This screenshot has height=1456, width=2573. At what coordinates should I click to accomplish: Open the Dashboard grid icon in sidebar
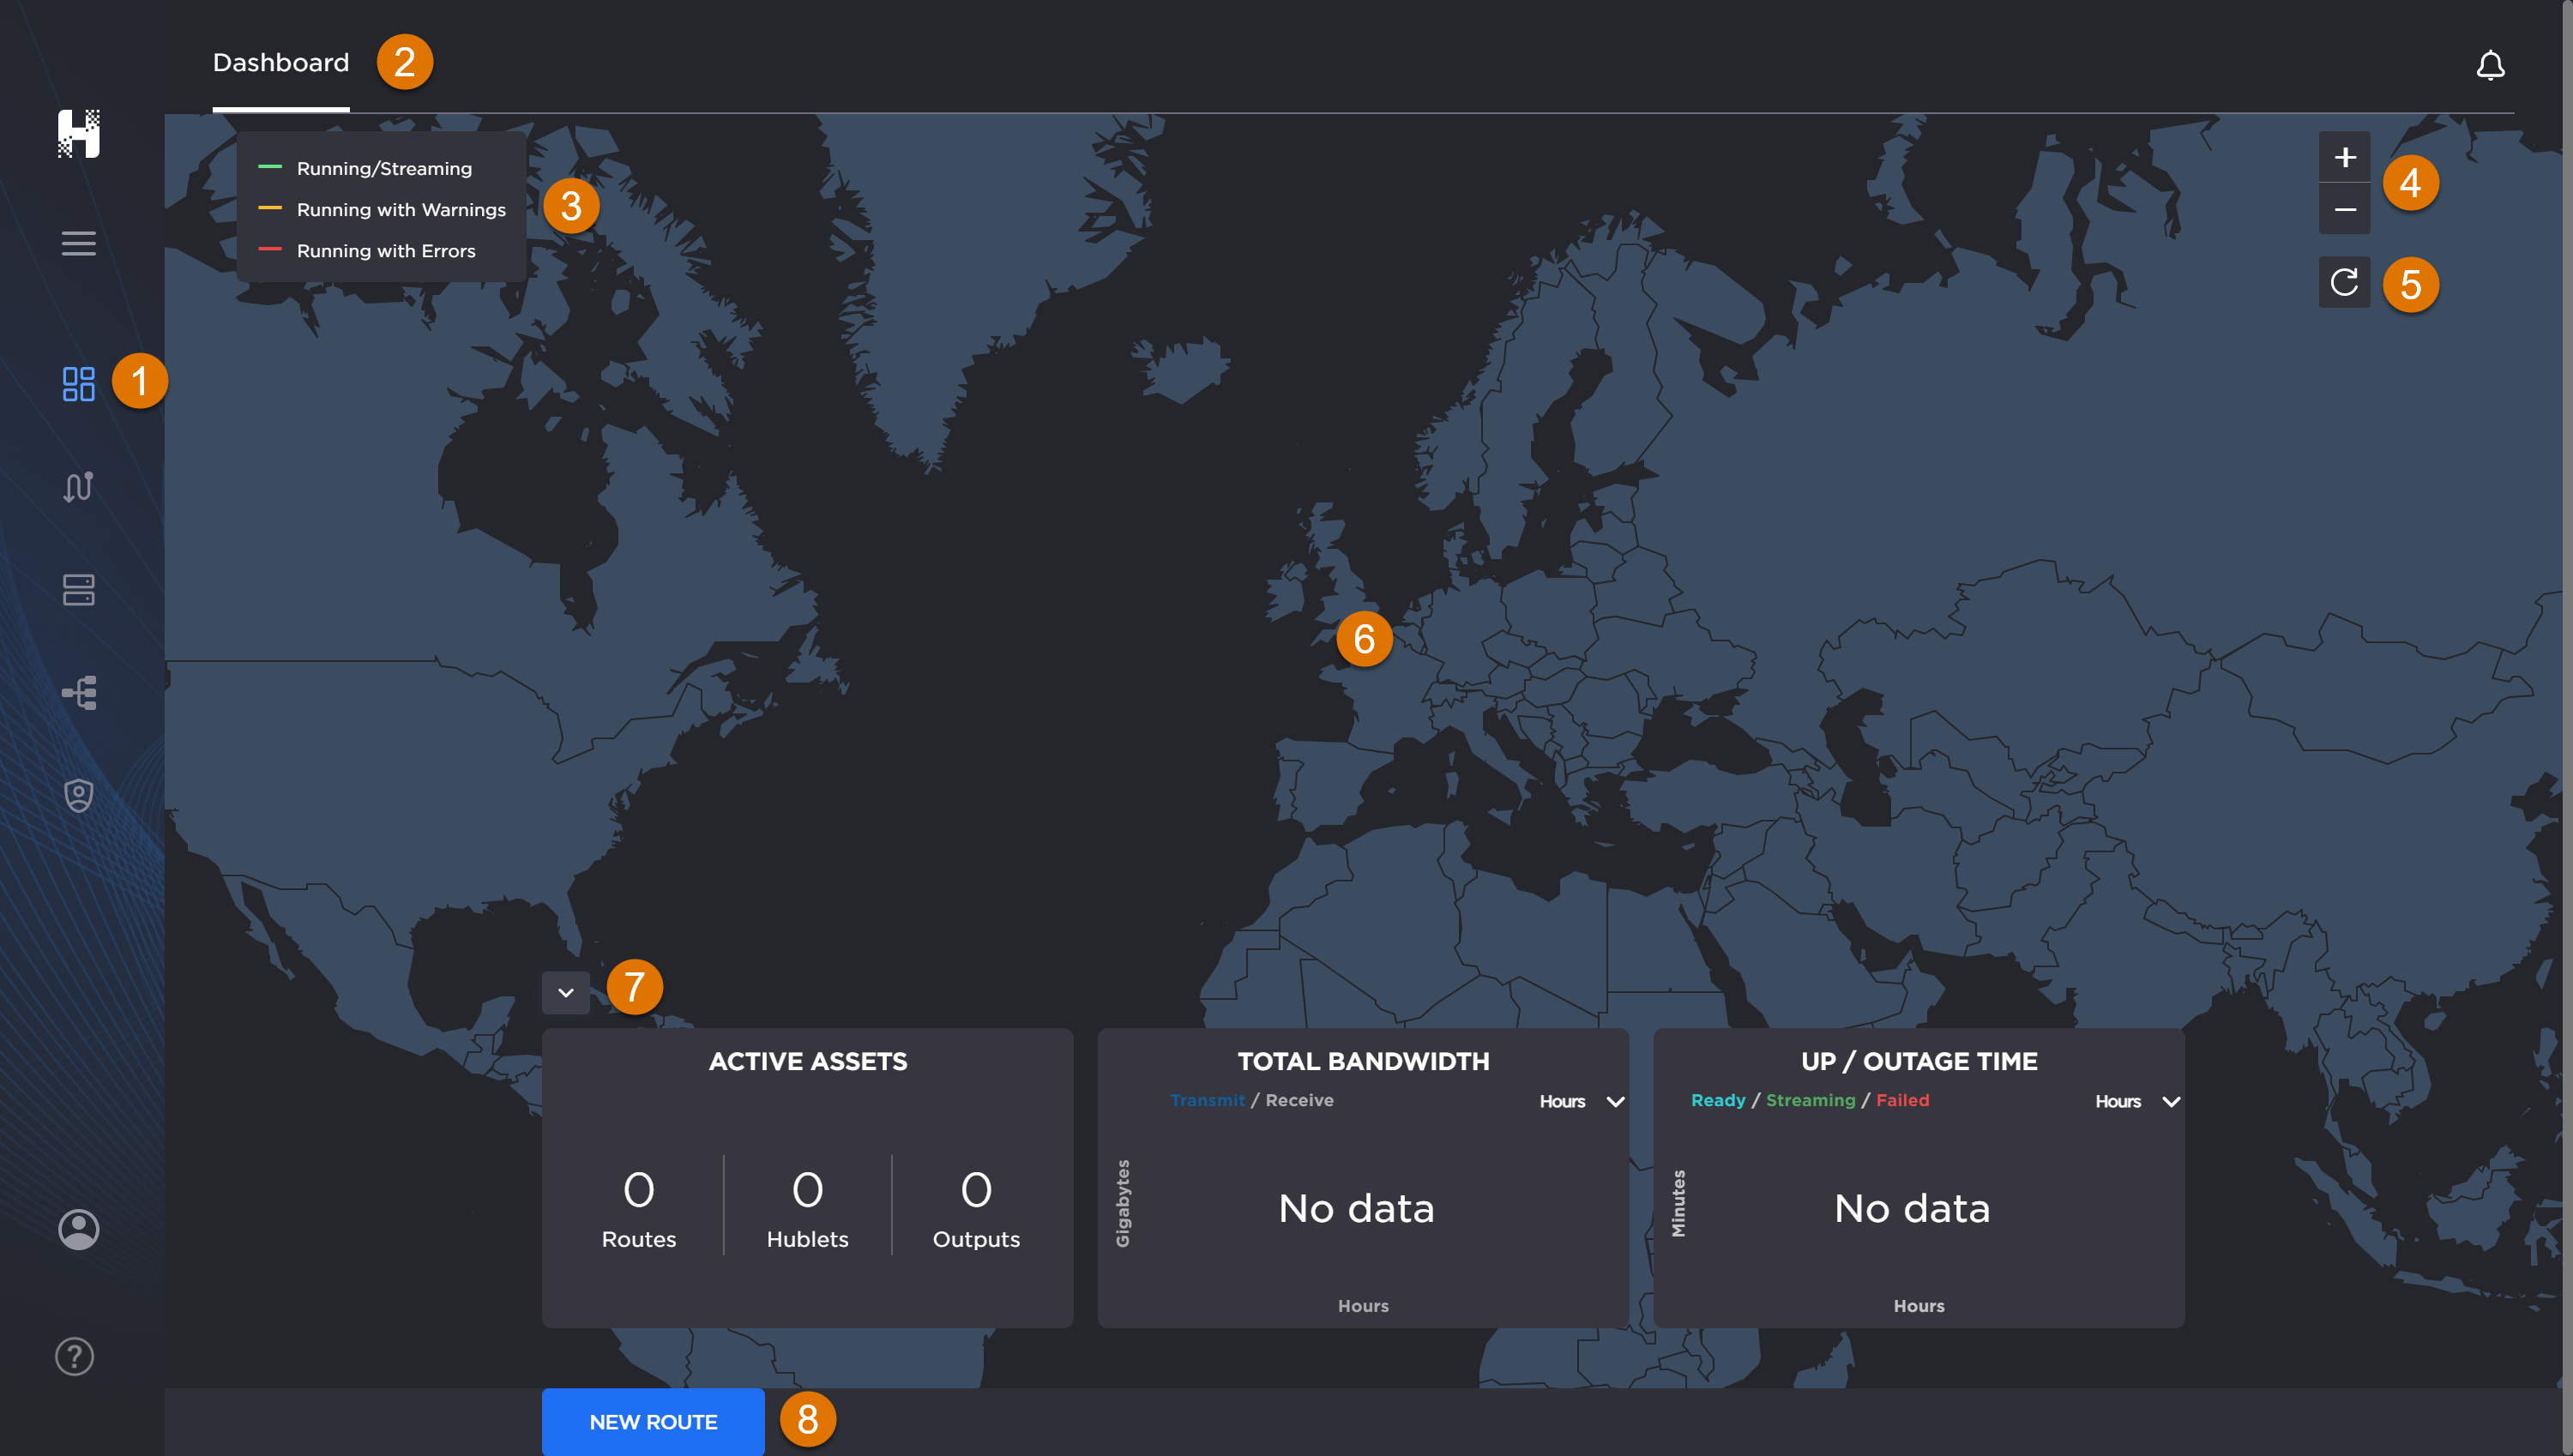(78, 382)
